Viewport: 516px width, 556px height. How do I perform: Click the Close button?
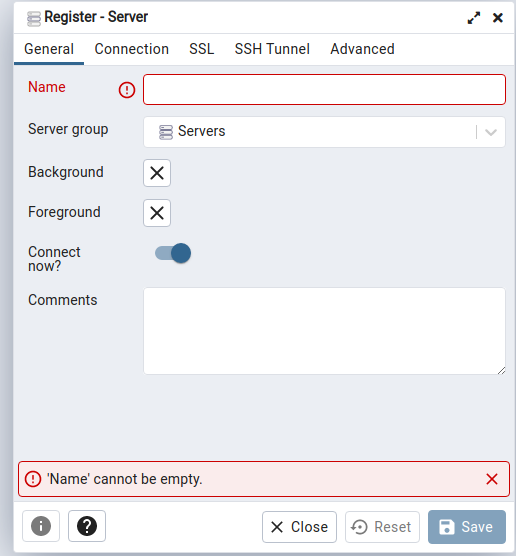(299, 527)
